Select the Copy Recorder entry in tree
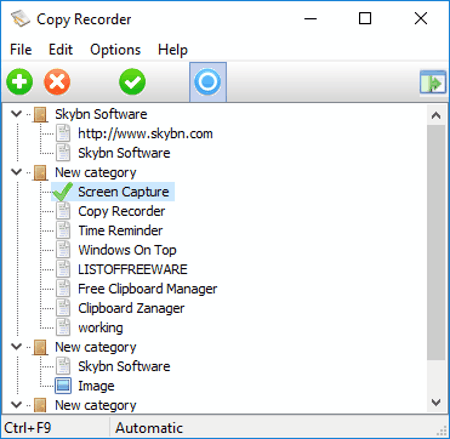 (121, 211)
